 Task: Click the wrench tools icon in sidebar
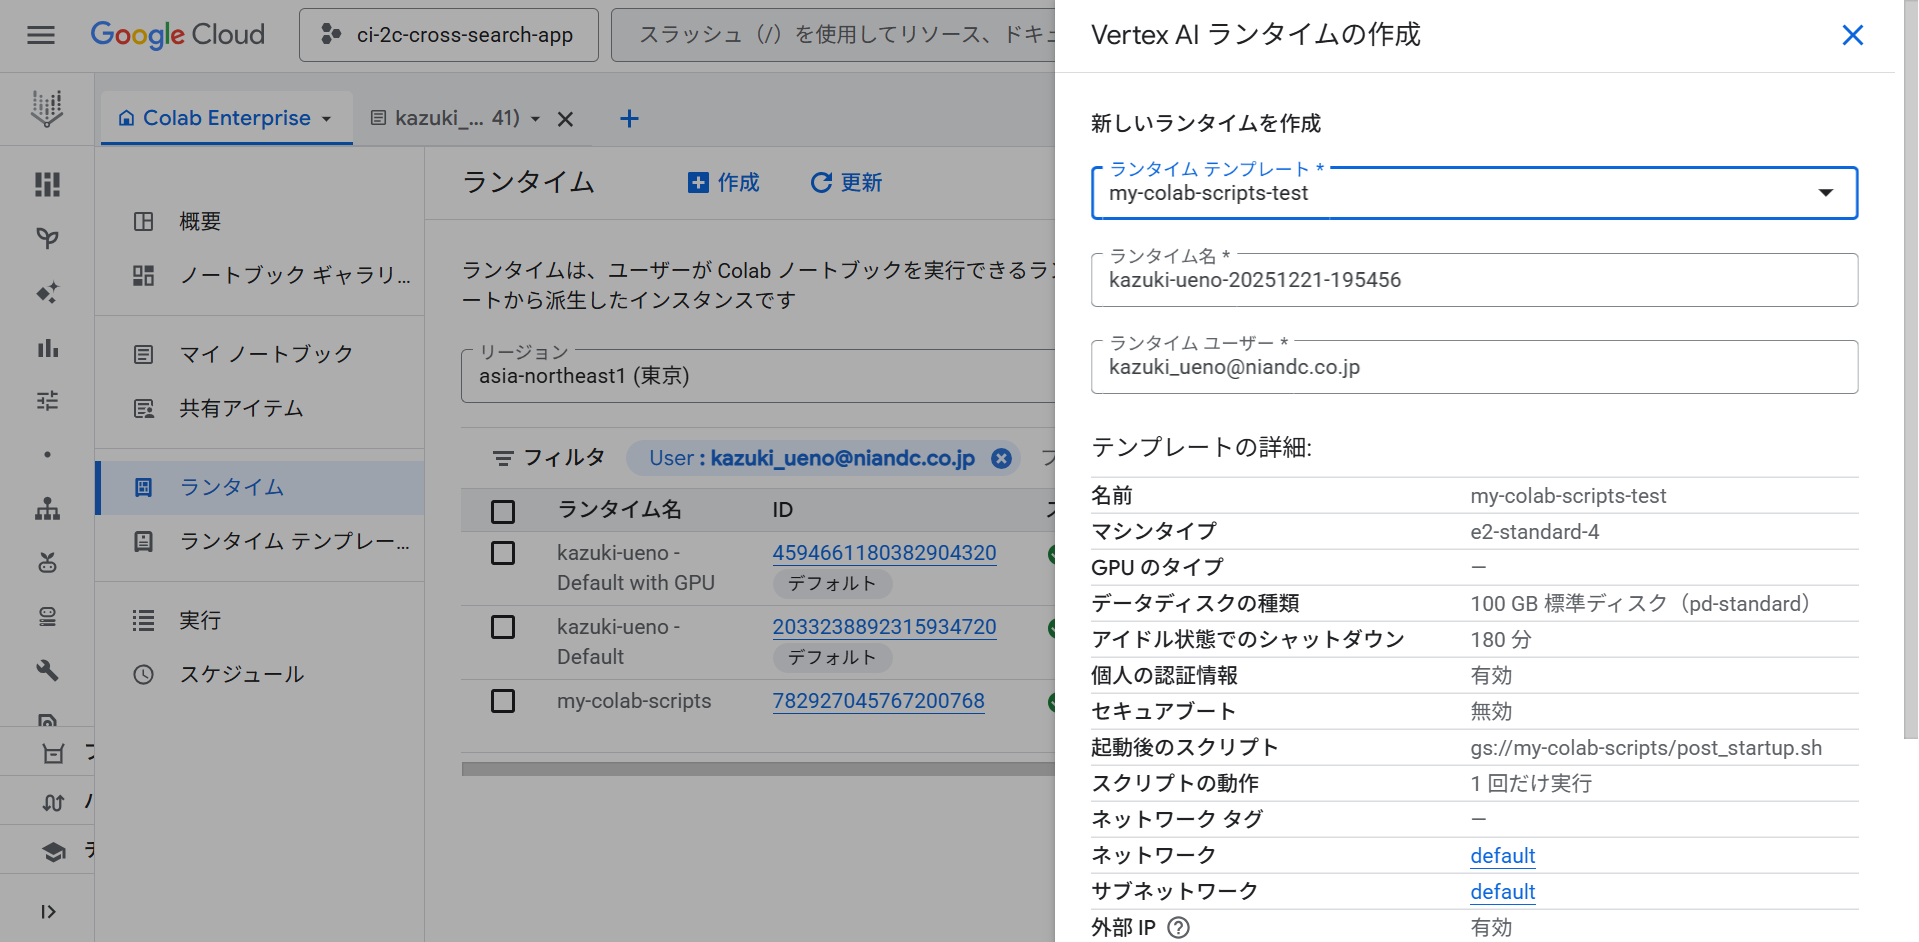click(47, 670)
